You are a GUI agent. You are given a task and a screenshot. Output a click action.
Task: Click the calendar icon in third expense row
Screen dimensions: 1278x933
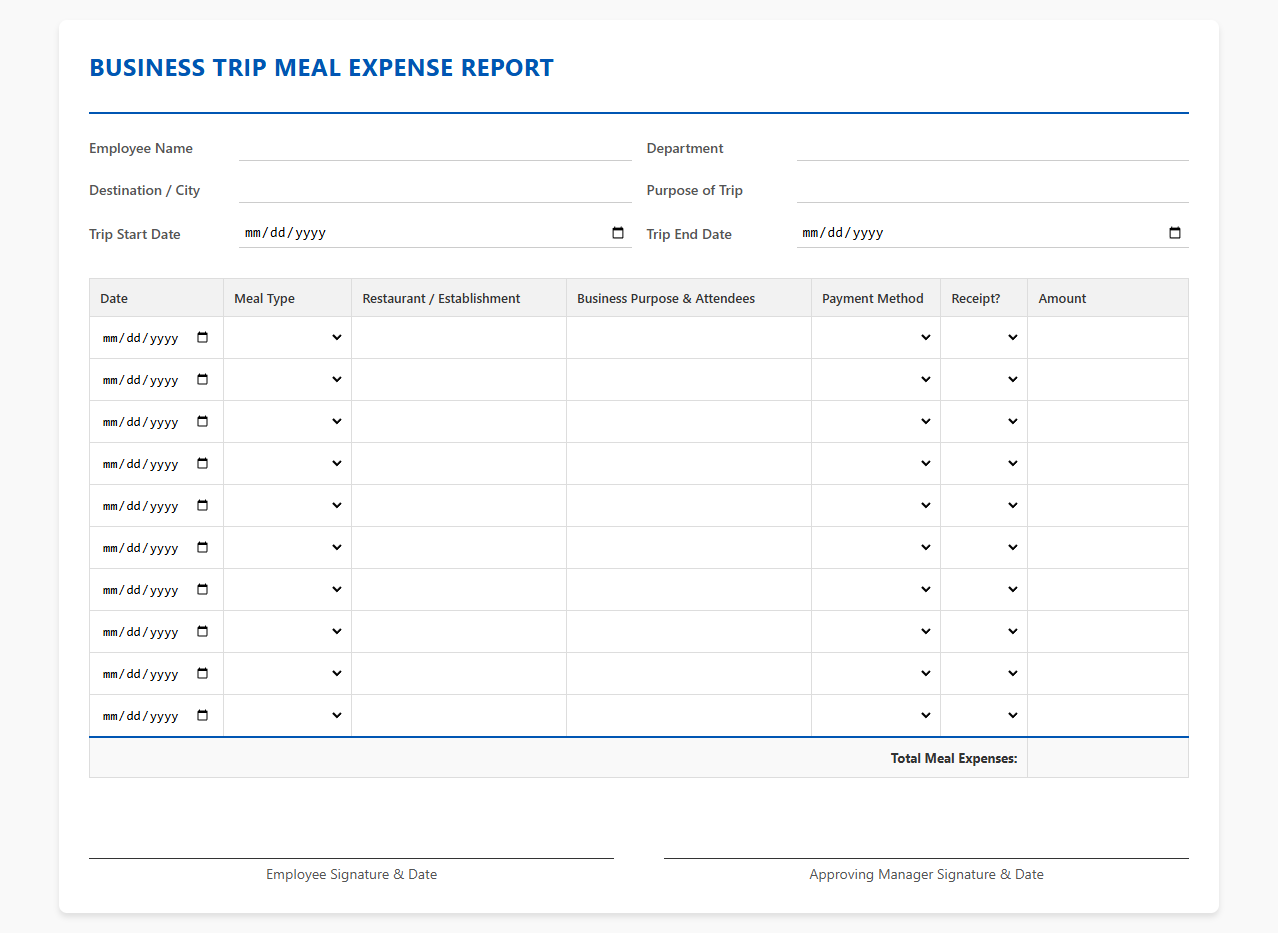click(x=203, y=422)
